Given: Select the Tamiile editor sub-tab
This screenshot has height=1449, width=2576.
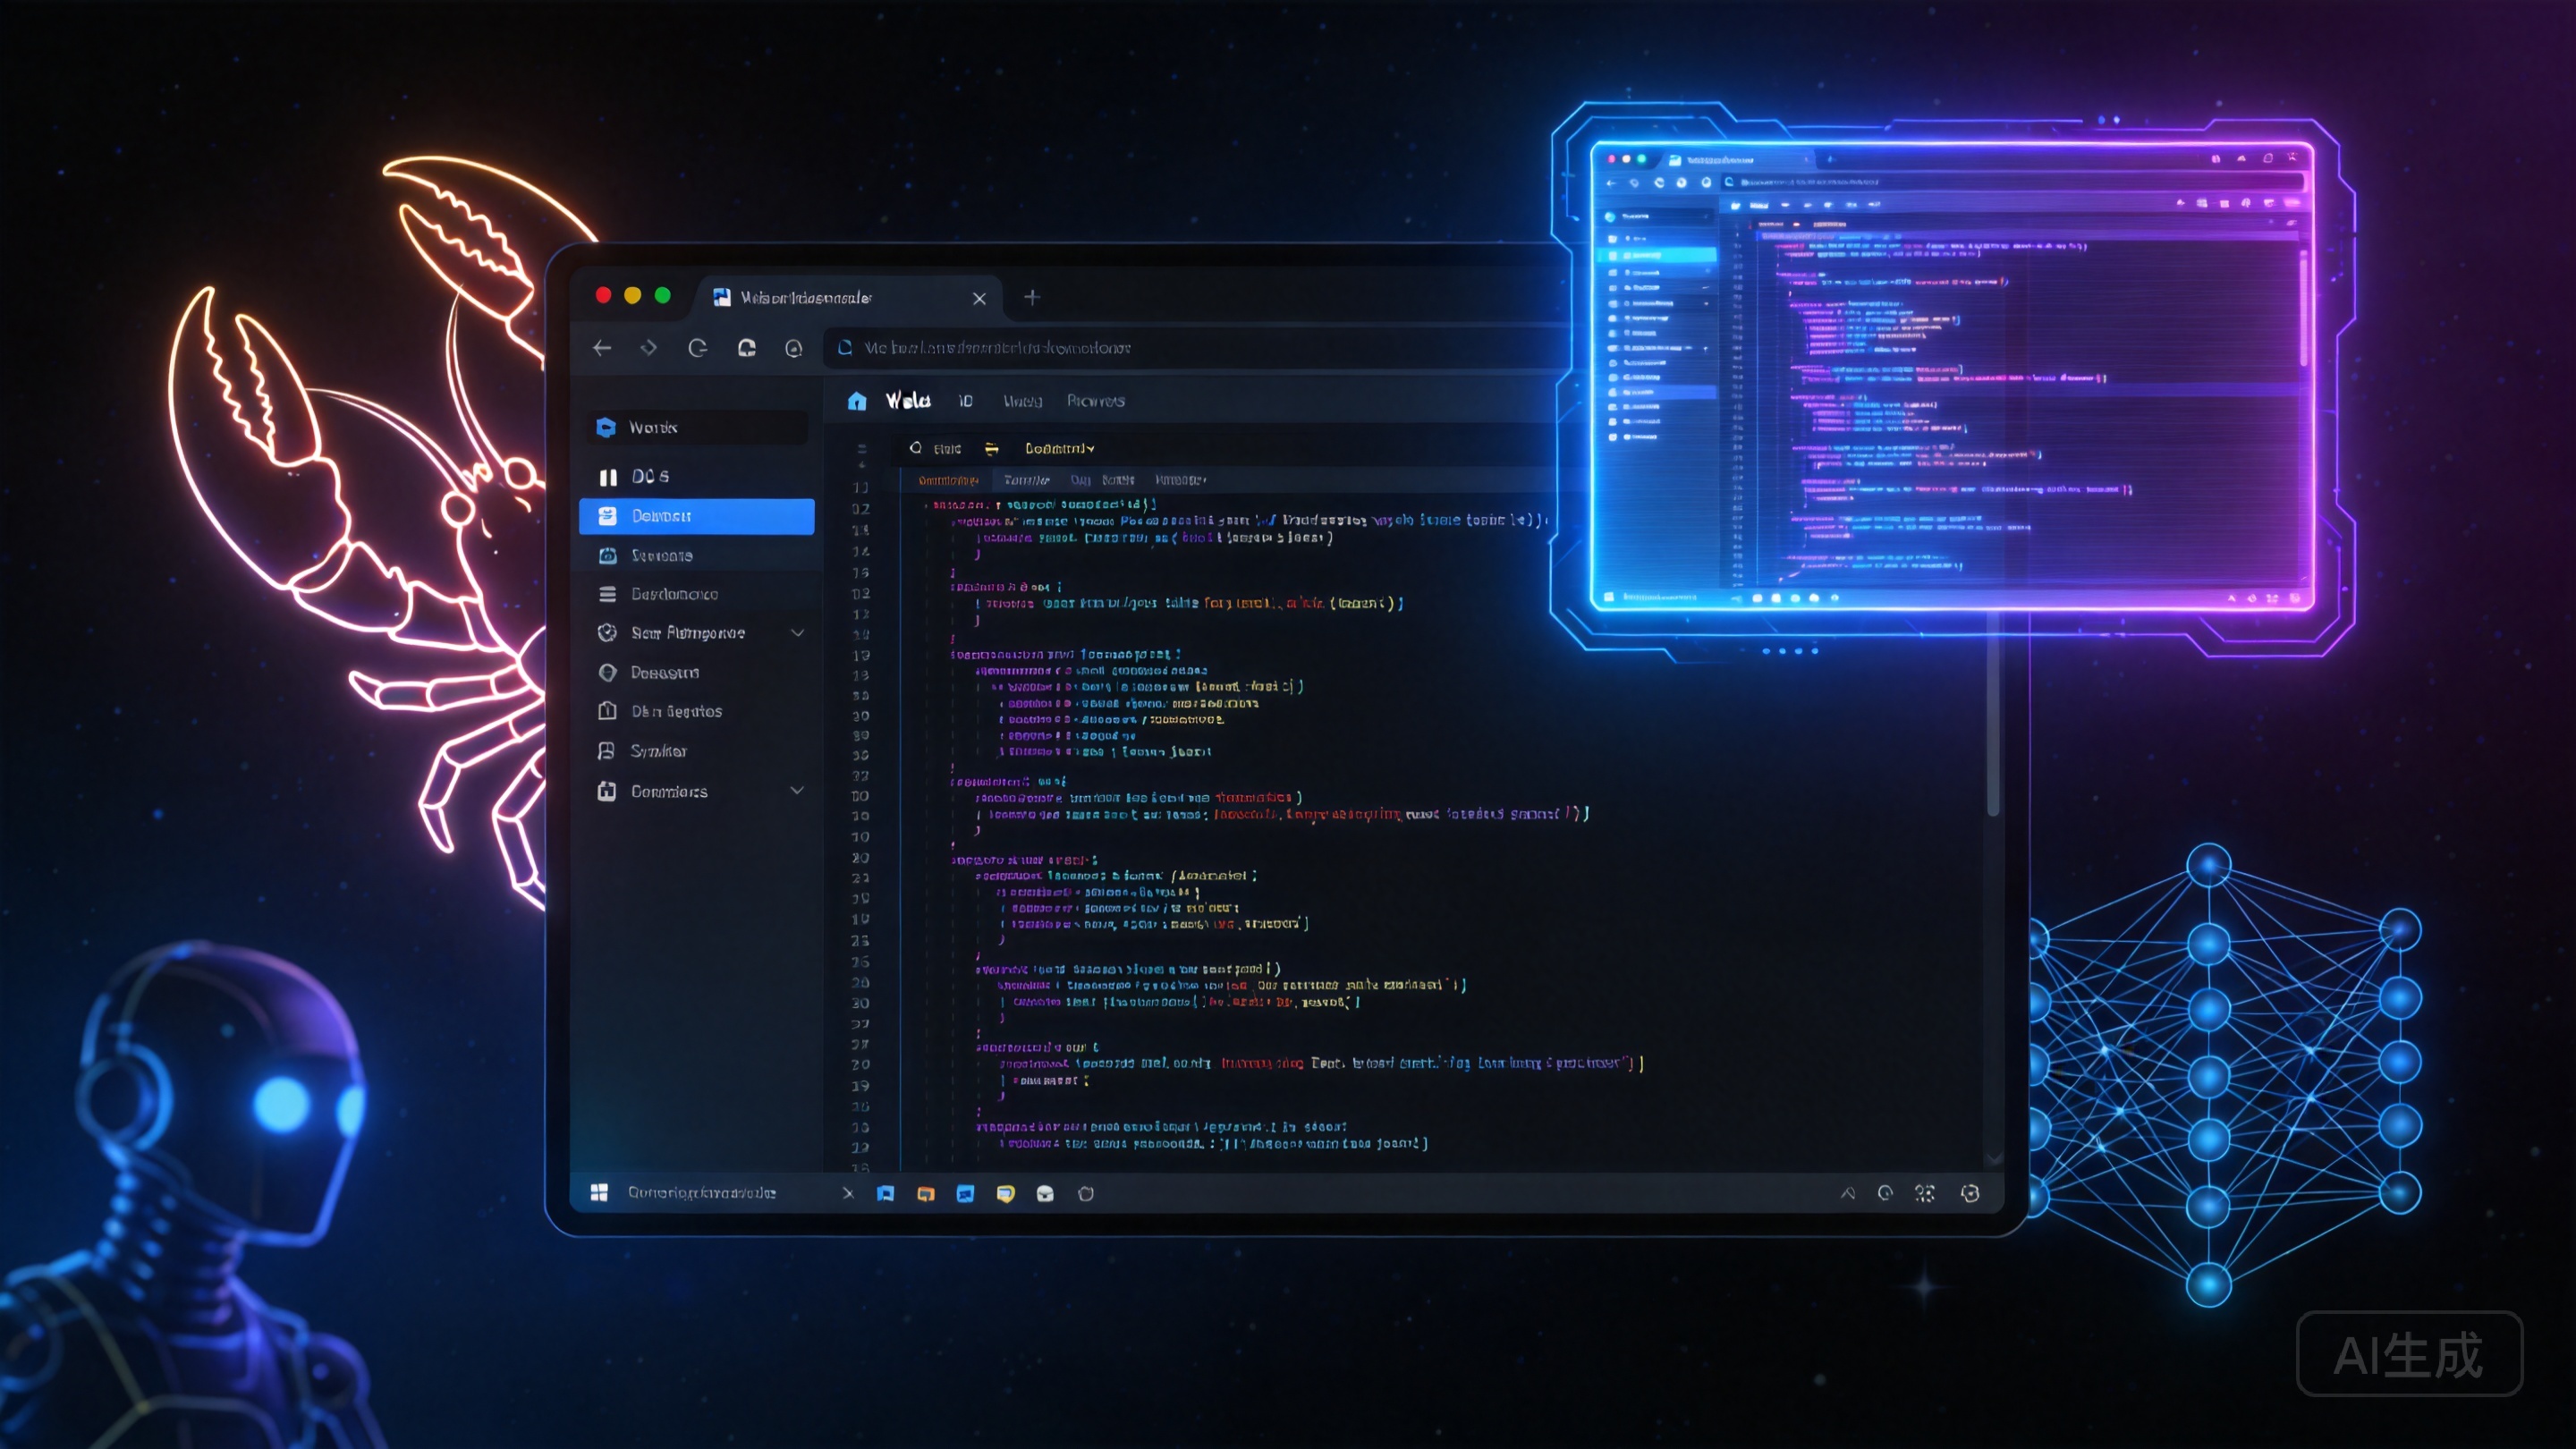Looking at the screenshot, I should pos(1026,480).
